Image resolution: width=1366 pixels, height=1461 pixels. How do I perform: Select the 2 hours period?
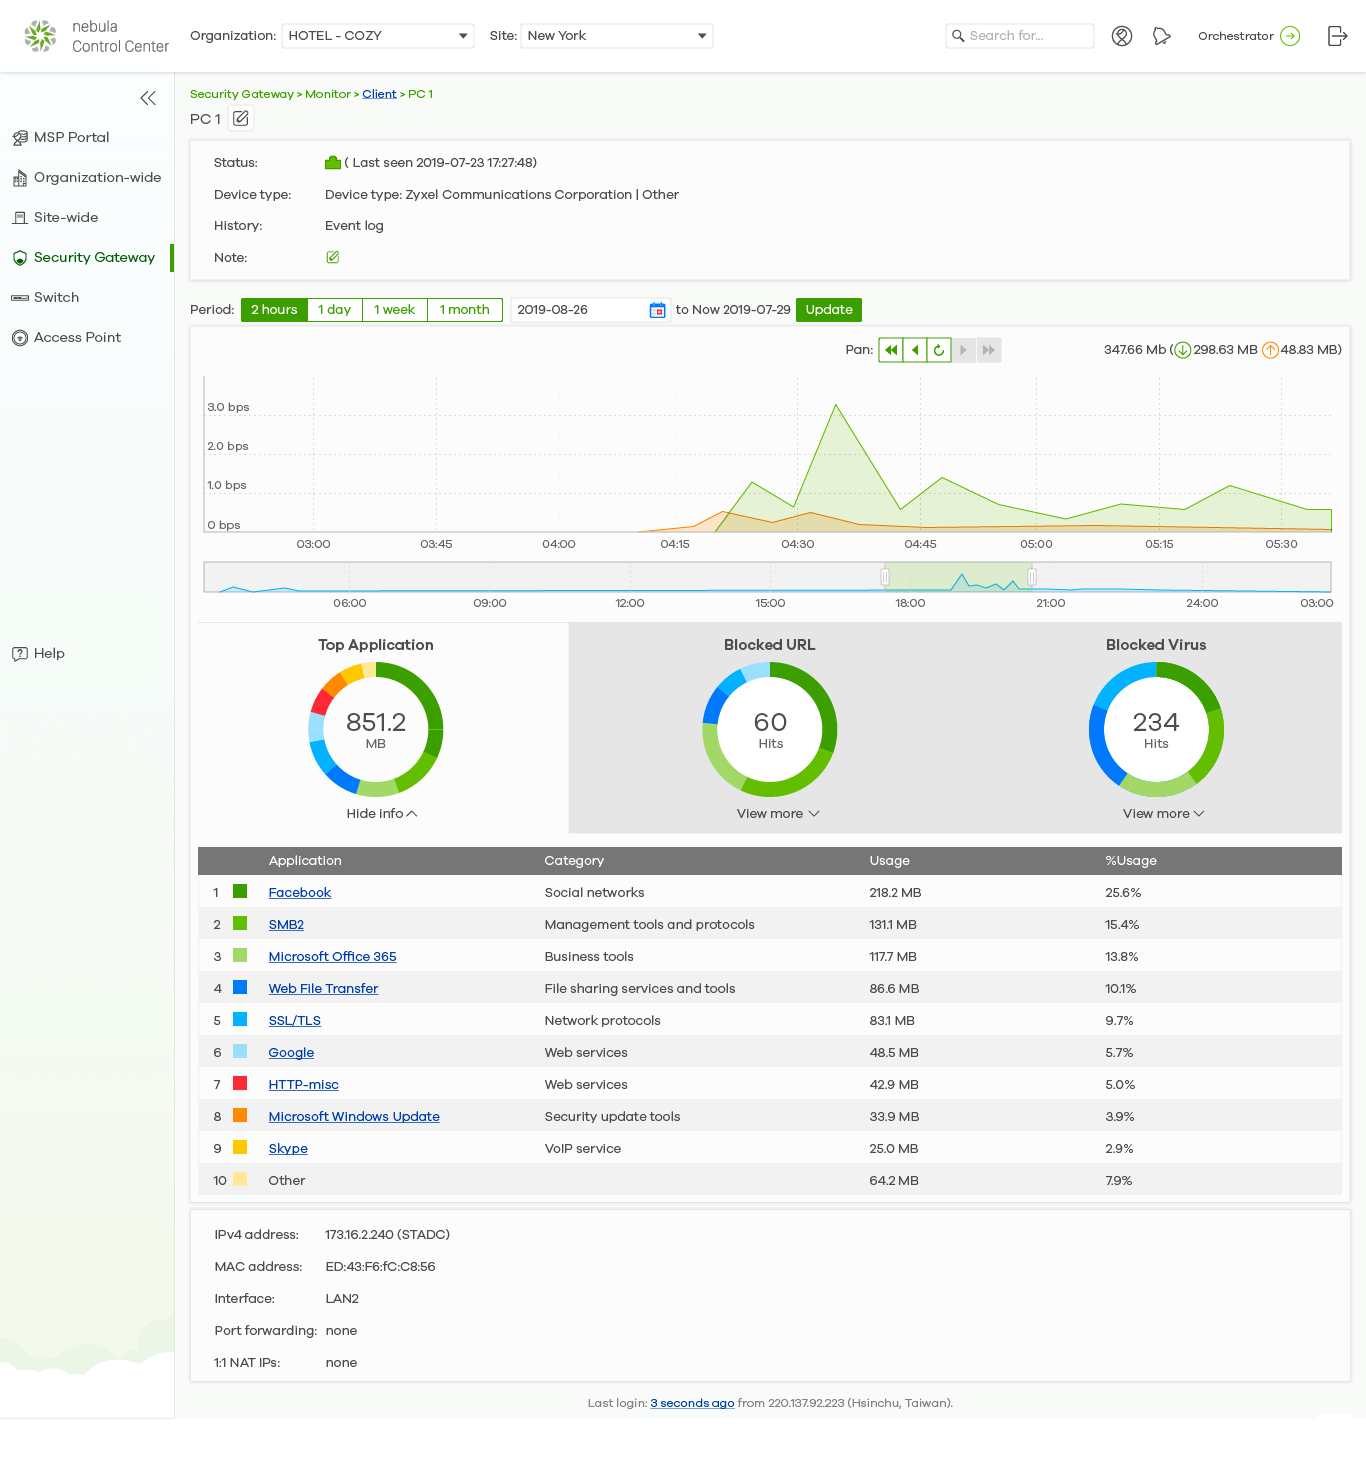[274, 310]
